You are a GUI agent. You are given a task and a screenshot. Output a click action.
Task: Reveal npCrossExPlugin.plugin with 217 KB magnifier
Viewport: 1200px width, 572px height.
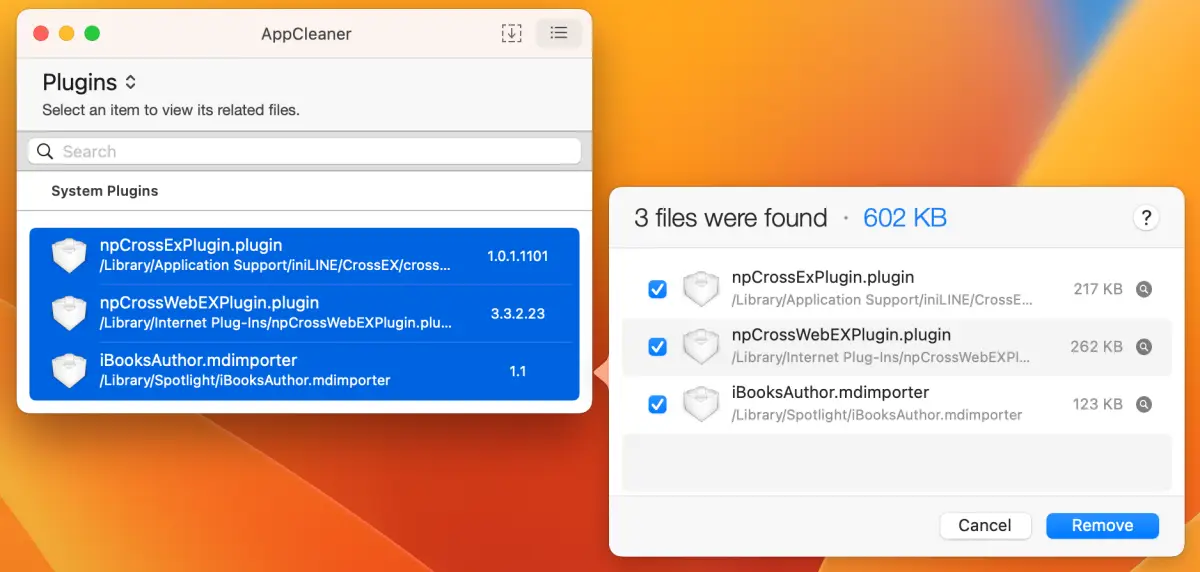coord(1144,289)
